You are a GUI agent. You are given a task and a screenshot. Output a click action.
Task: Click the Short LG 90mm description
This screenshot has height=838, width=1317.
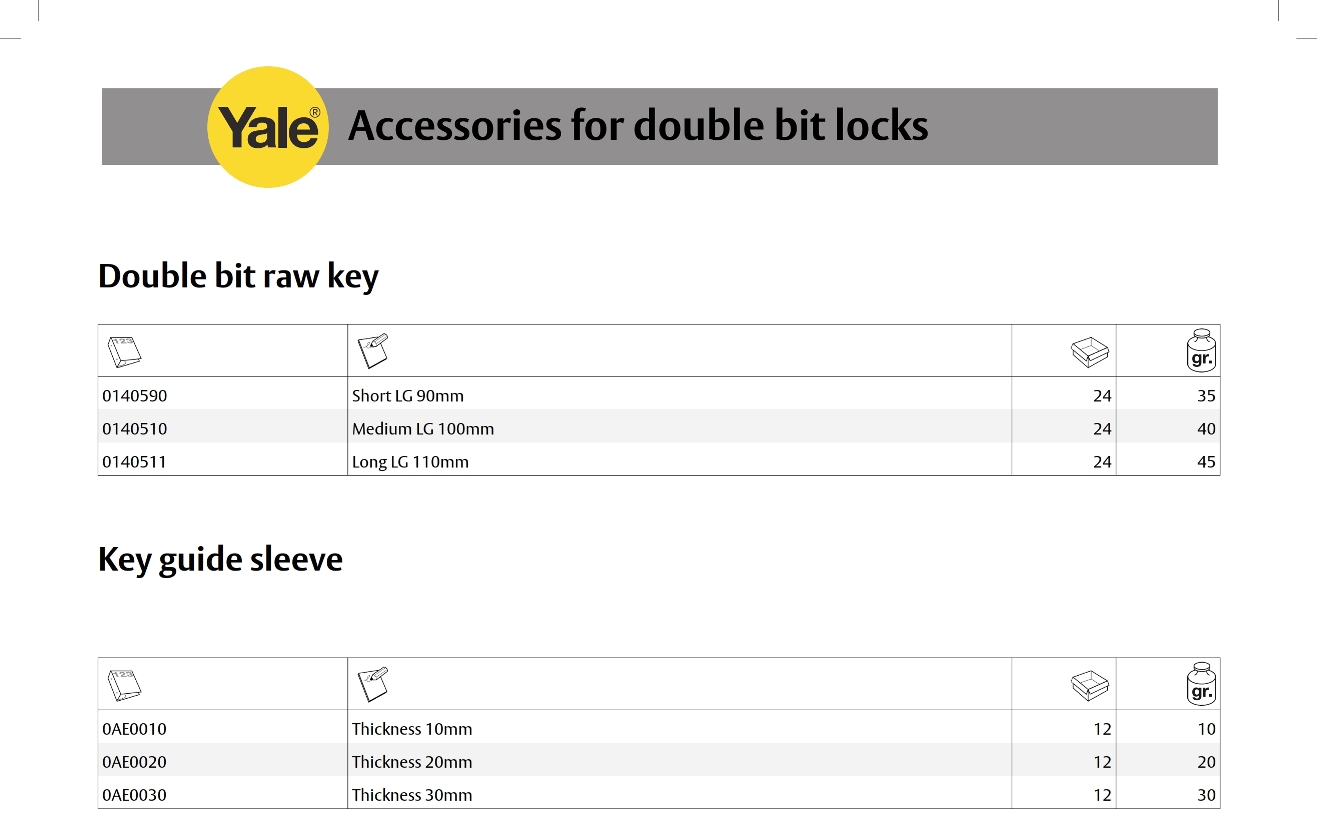(x=408, y=396)
